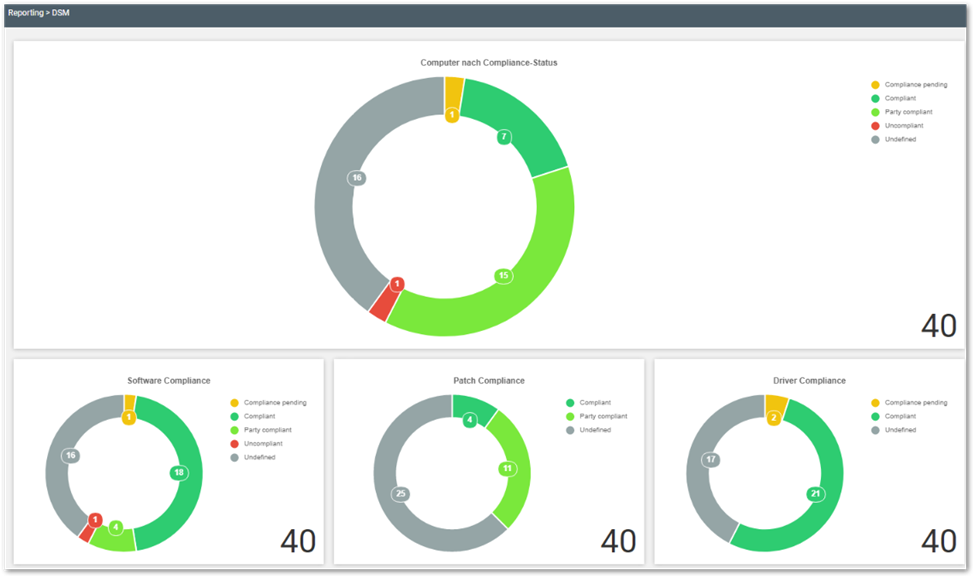Toggle Uncompliant in the main chart legend
The width and height of the screenshot is (974, 577).
click(898, 125)
